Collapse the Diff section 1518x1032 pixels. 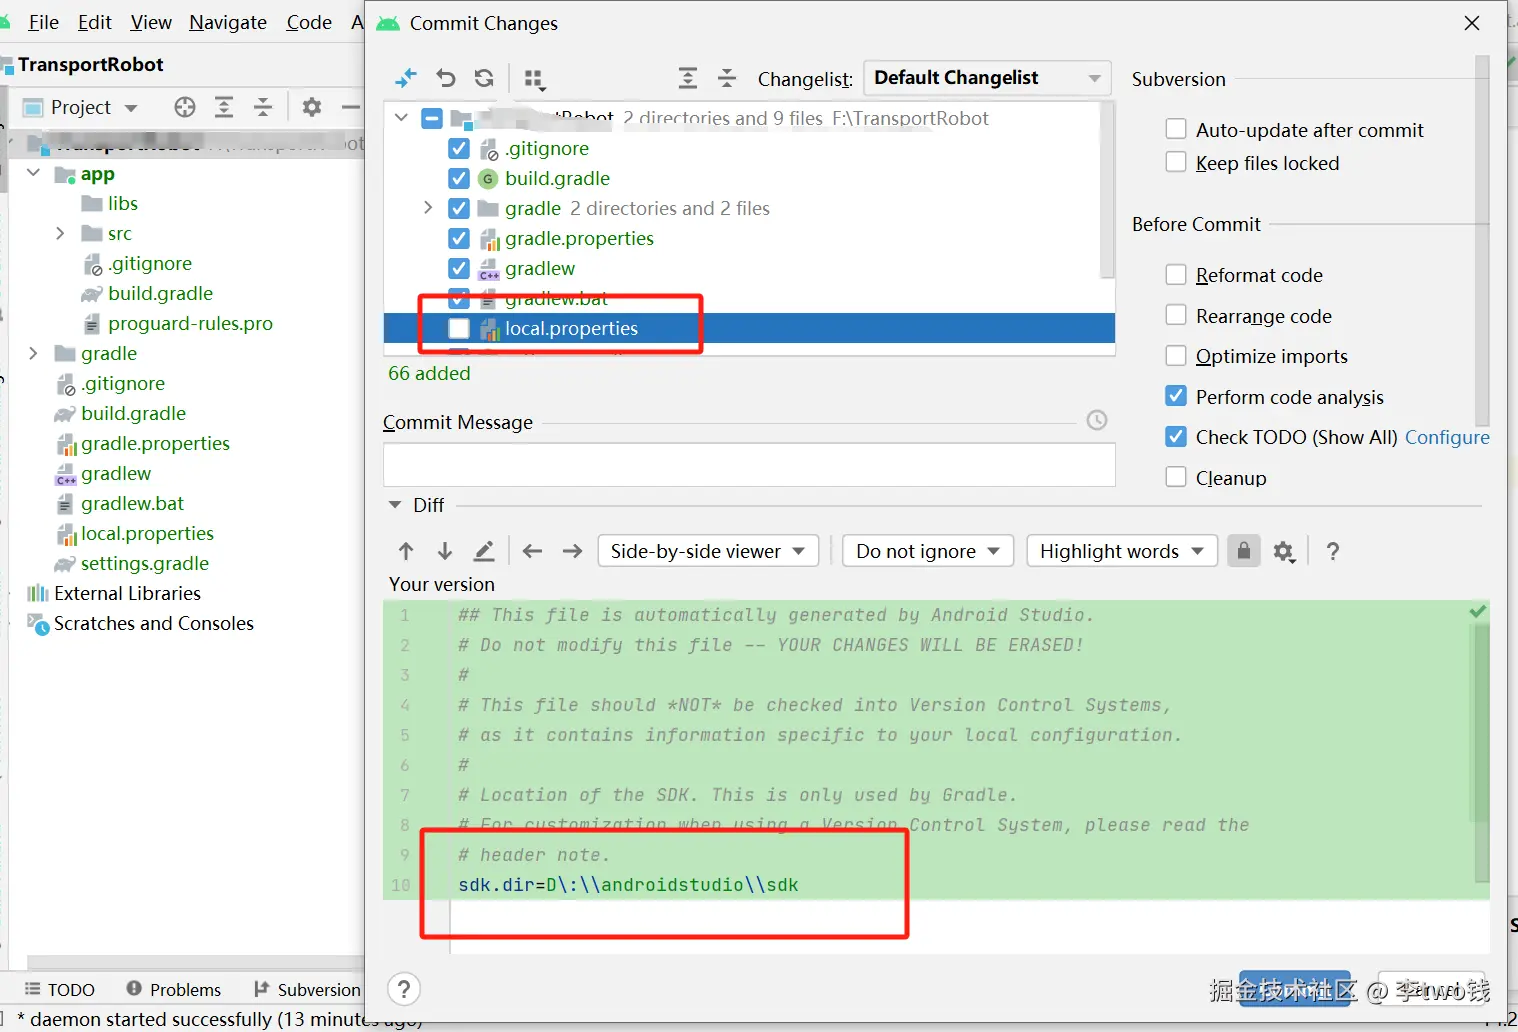pos(395,505)
